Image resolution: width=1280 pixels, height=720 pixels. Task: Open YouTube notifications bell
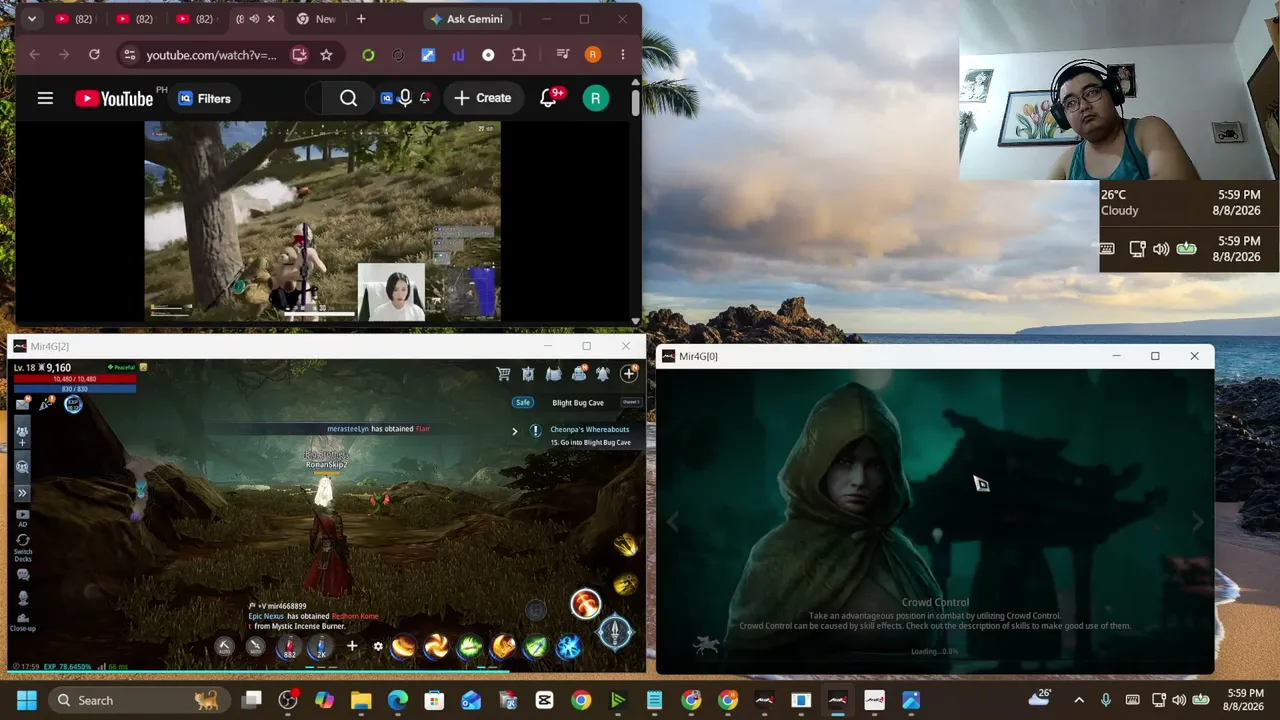pos(548,98)
